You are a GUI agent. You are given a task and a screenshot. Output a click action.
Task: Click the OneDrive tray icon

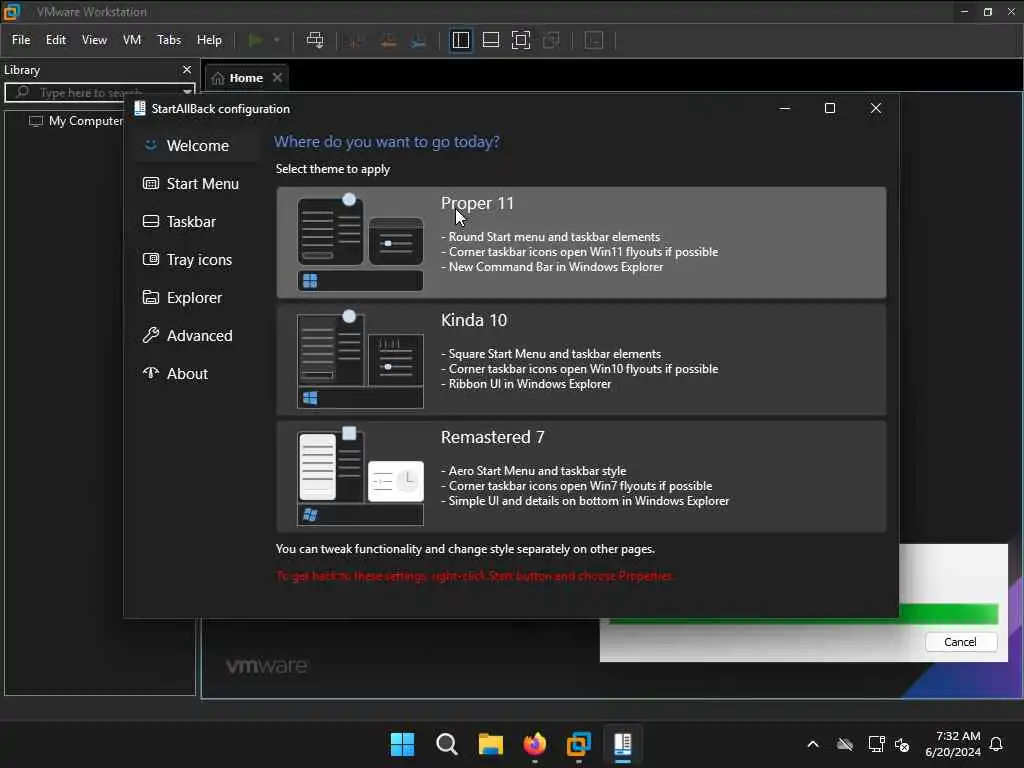pos(845,744)
